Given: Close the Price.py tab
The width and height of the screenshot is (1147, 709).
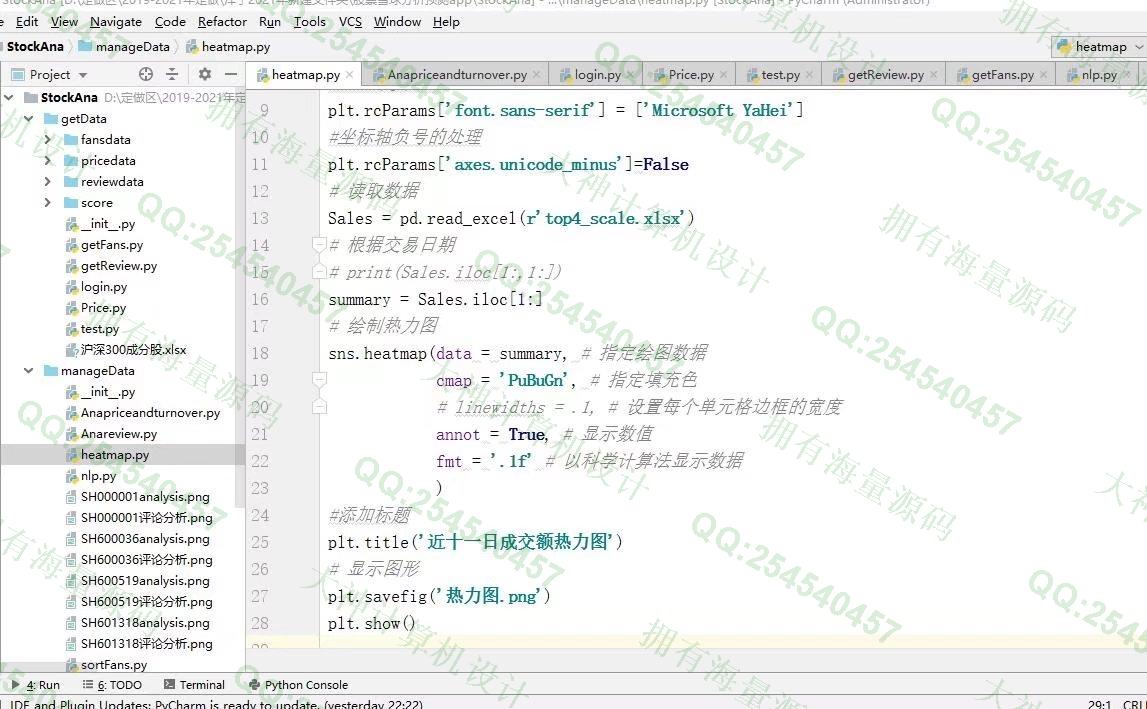Looking at the screenshot, I should click(723, 75).
